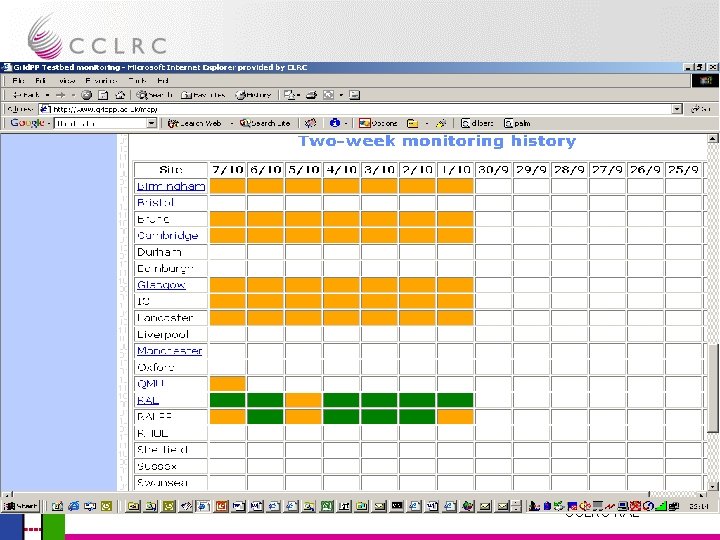The image size is (720, 540).
Task: Click the blue Page Info icon
Action: (335, 123)
